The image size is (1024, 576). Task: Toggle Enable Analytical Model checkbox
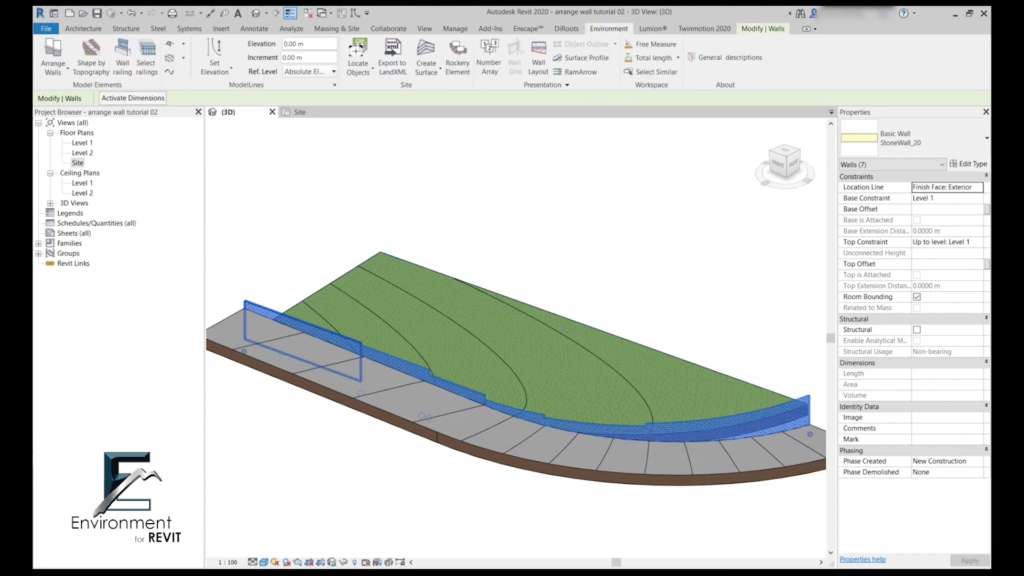pyautogui.click(x=917, y=340)
